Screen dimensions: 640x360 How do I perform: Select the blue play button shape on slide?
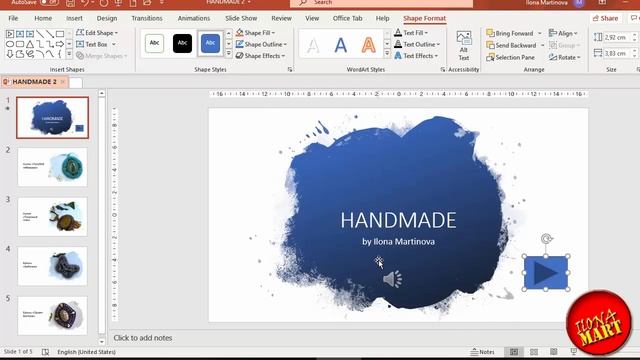[x=546, y=272]
